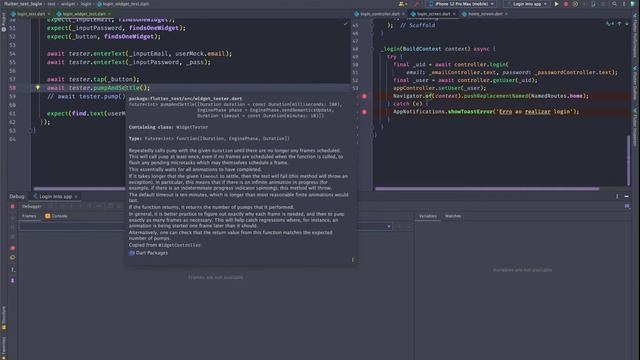This screenshot has width=640, height=360.
Task: Click pumpAndSettle method call on line 58
Action: tap(116, 88)
